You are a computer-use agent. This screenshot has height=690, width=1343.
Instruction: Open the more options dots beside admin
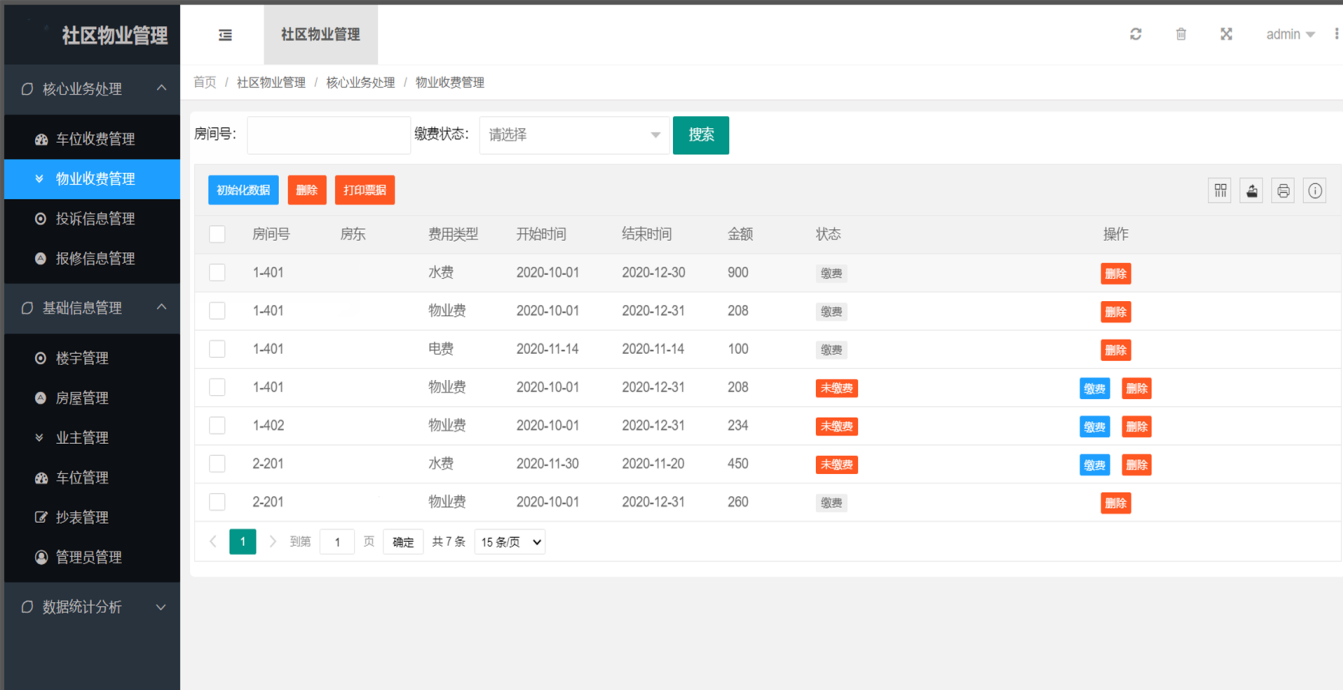(x=1336, y=34)
